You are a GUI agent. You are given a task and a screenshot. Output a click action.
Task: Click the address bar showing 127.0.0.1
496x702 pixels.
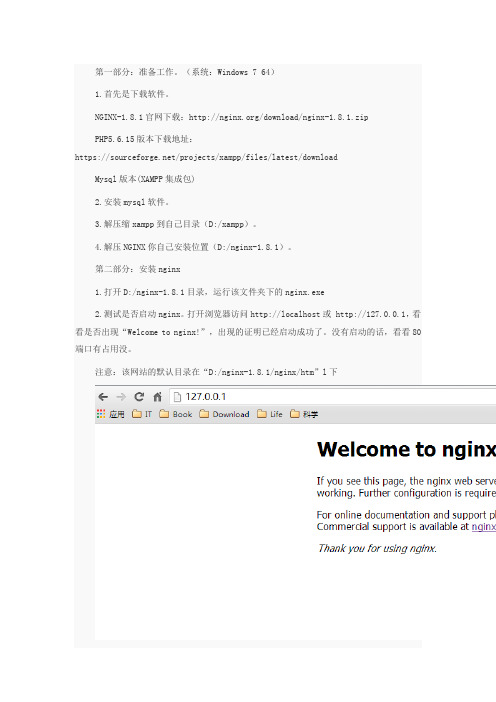click(x=333, y=397)
